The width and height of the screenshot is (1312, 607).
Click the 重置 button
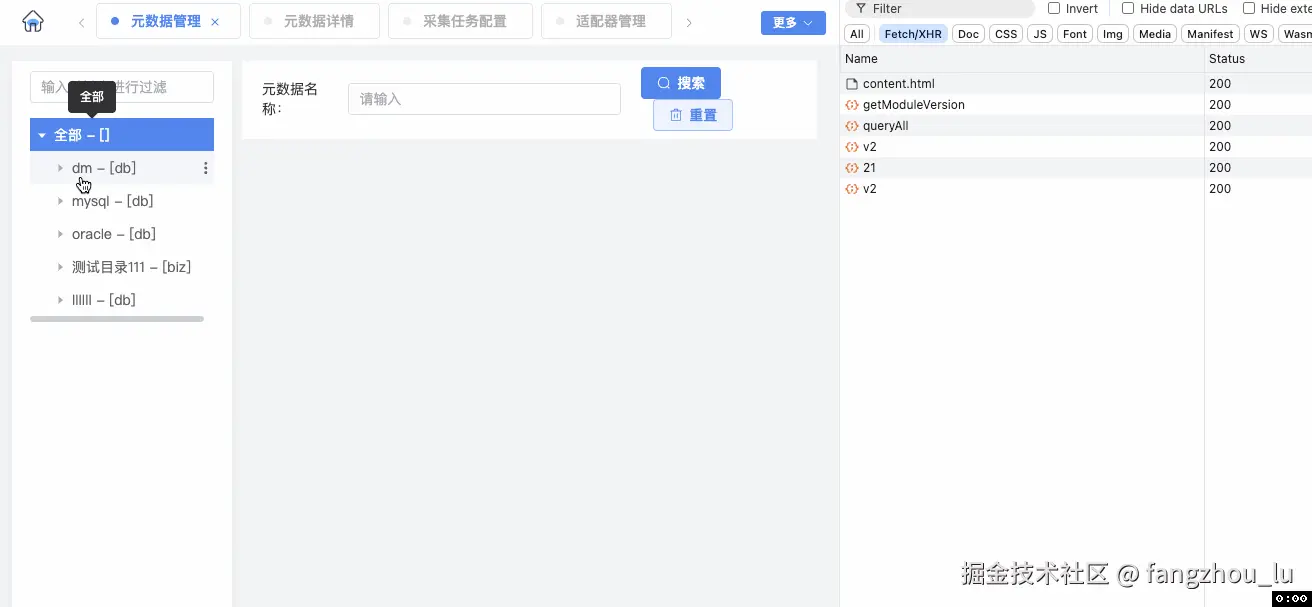[693, 115]
